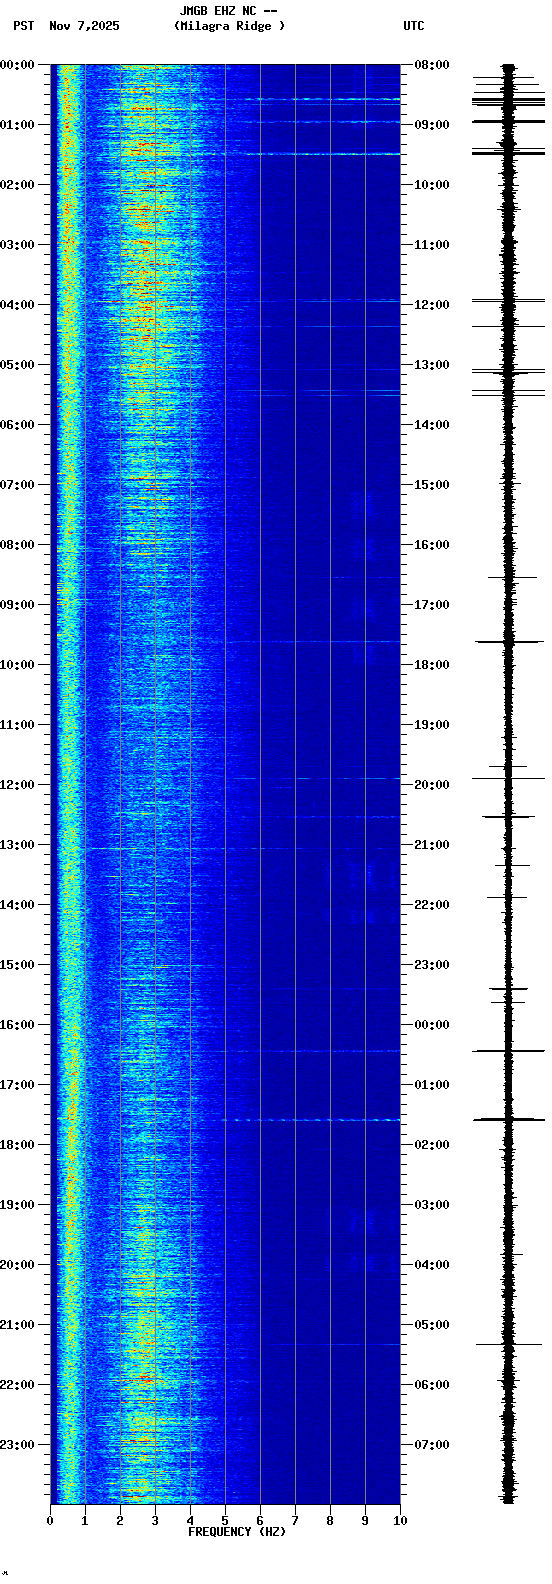This screenshot has width=552, height=1584.
Task: Pick the "2" Hz frequency tick label
Action: pyautogui.click(x=120, y=1521)
